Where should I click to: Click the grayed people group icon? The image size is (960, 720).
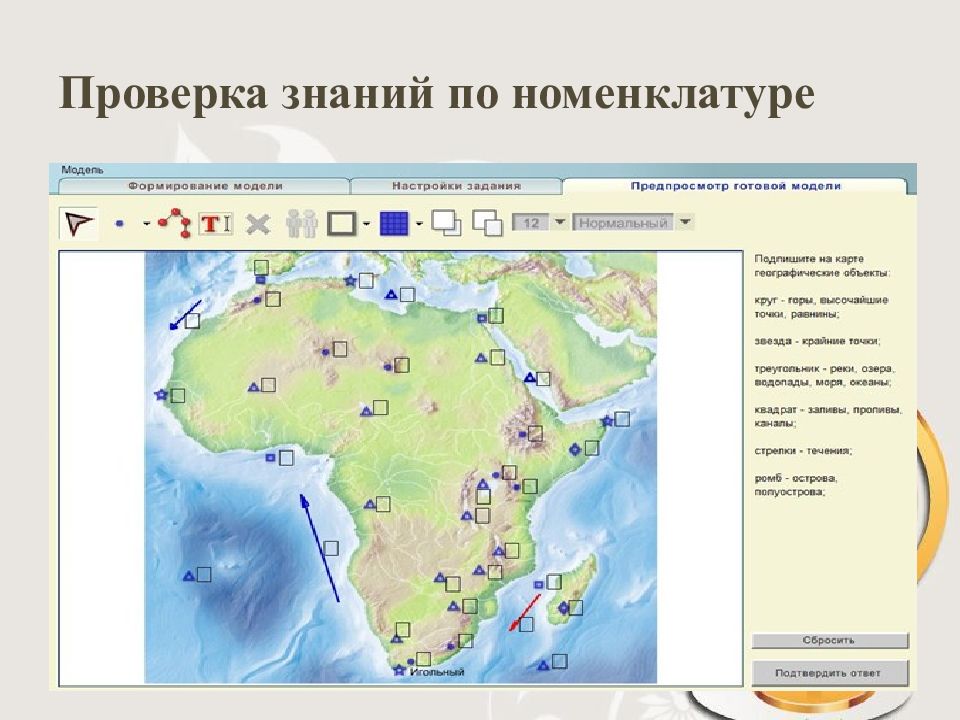coord(301,223)
